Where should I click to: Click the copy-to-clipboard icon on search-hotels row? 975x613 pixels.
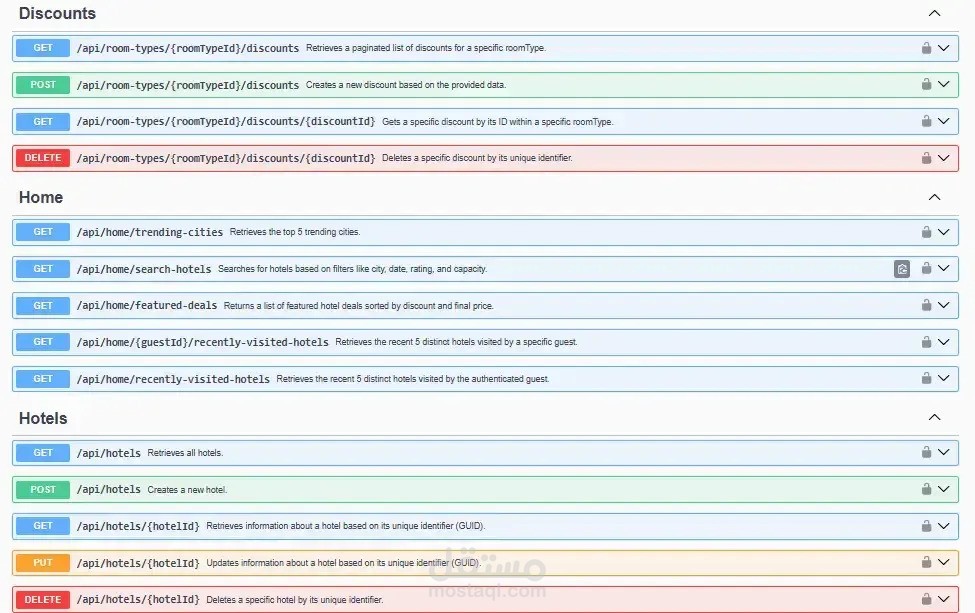coord(902,269)
